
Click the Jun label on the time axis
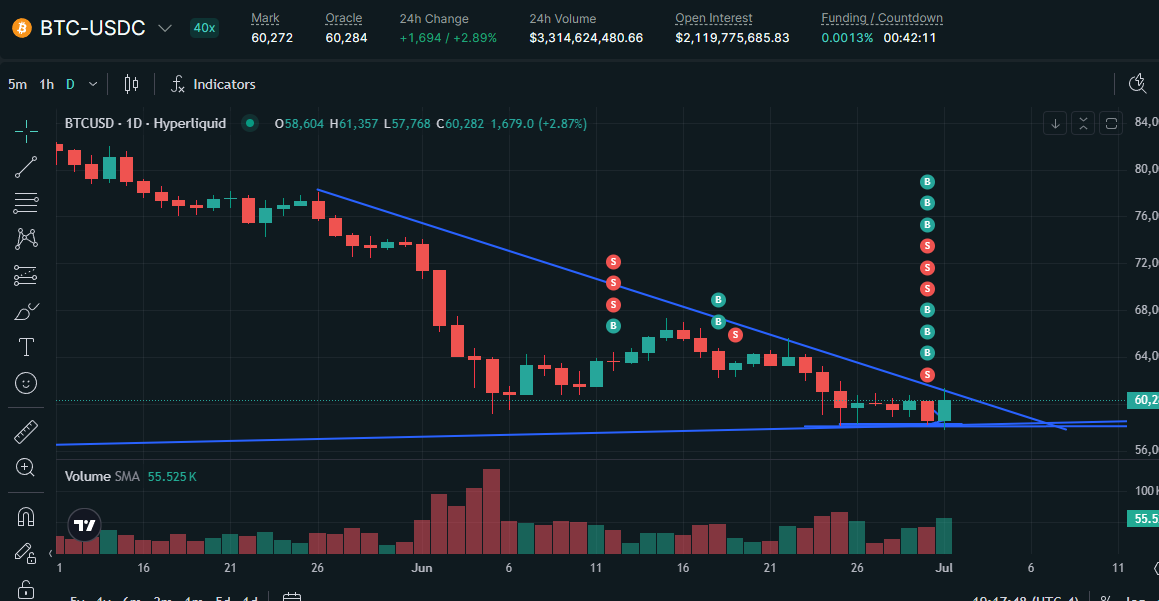pos(421,568)
